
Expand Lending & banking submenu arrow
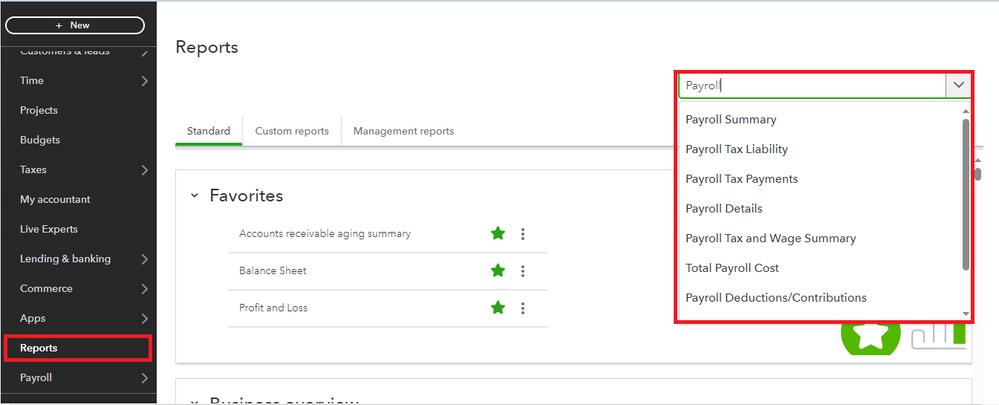point(145,259)
